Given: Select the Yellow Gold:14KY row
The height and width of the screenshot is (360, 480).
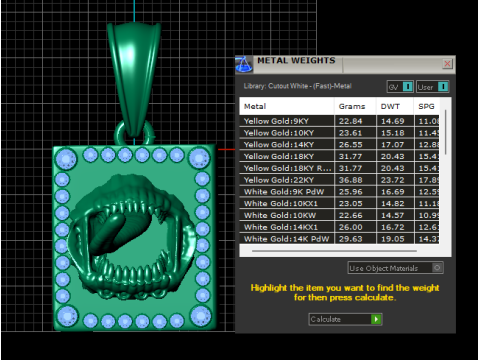Looking at the screenshot, I should coord(339,144).
